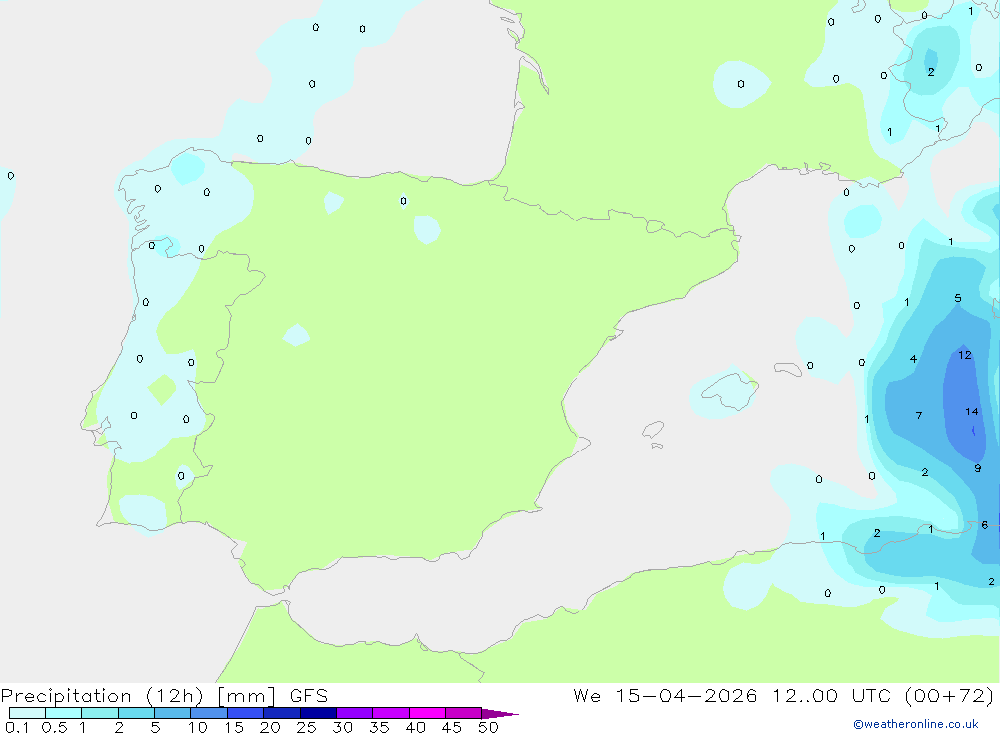Click the 0.1–0.5 mm legend color swatch
The height and width of the screenshot is (733, 1000).
pos(27,713)
